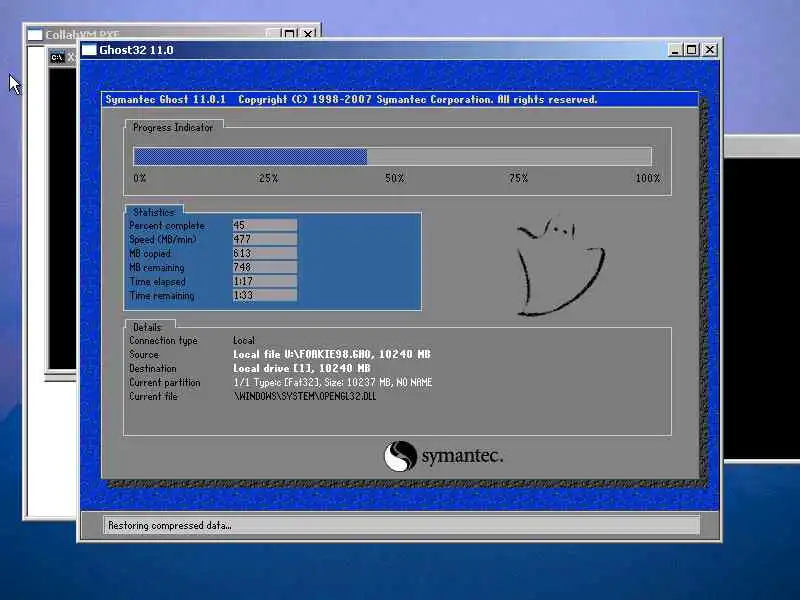Click the 25% progress marker label

tap(268, 178)
